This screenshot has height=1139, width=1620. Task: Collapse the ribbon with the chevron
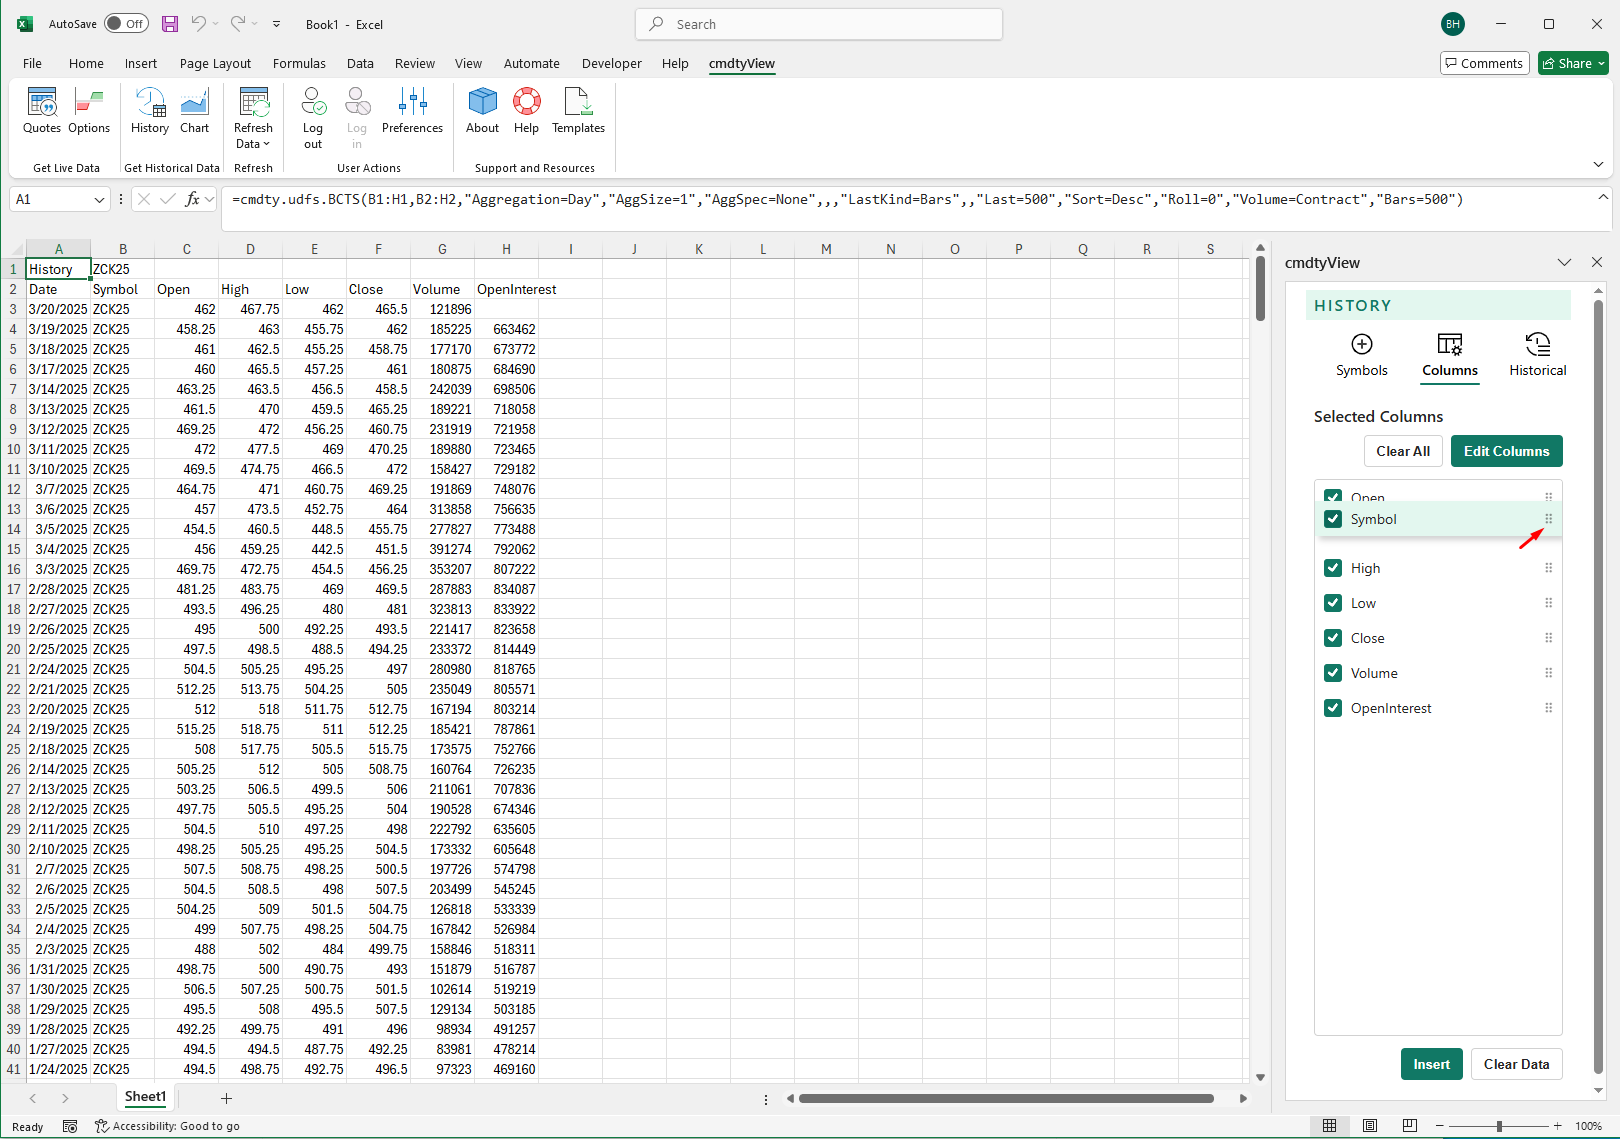1598,164
